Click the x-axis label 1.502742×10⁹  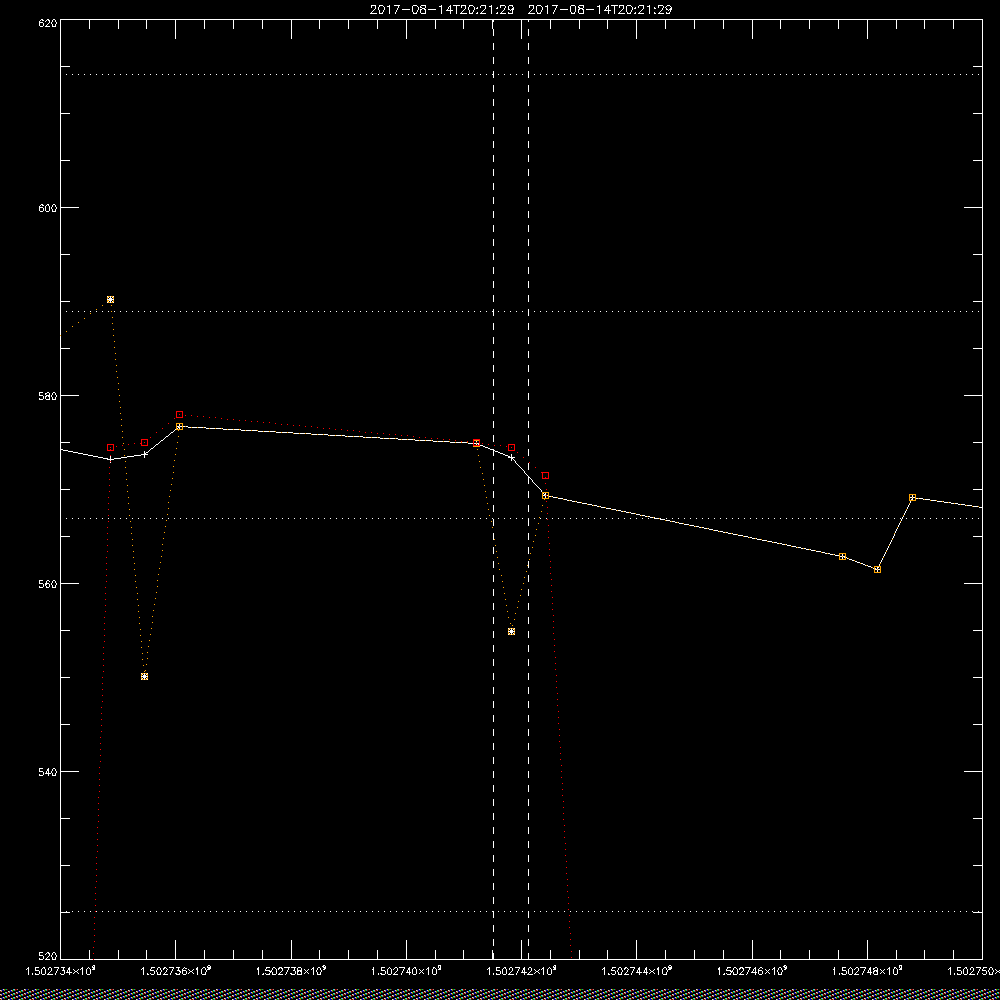pyautogui.click(x=522, y=971)
